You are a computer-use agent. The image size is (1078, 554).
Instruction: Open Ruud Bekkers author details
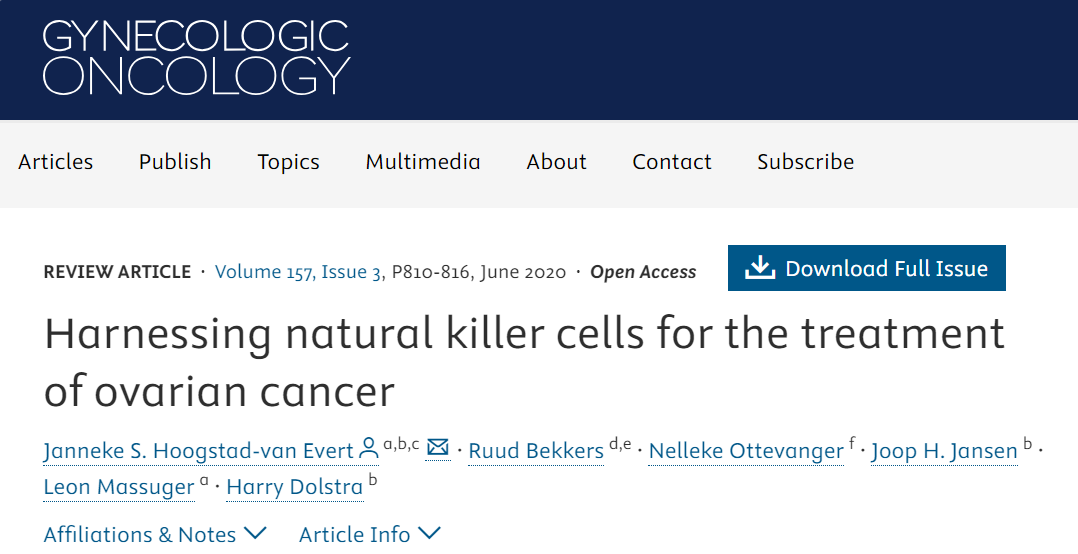pyautogui.click(x=537, y=451)
